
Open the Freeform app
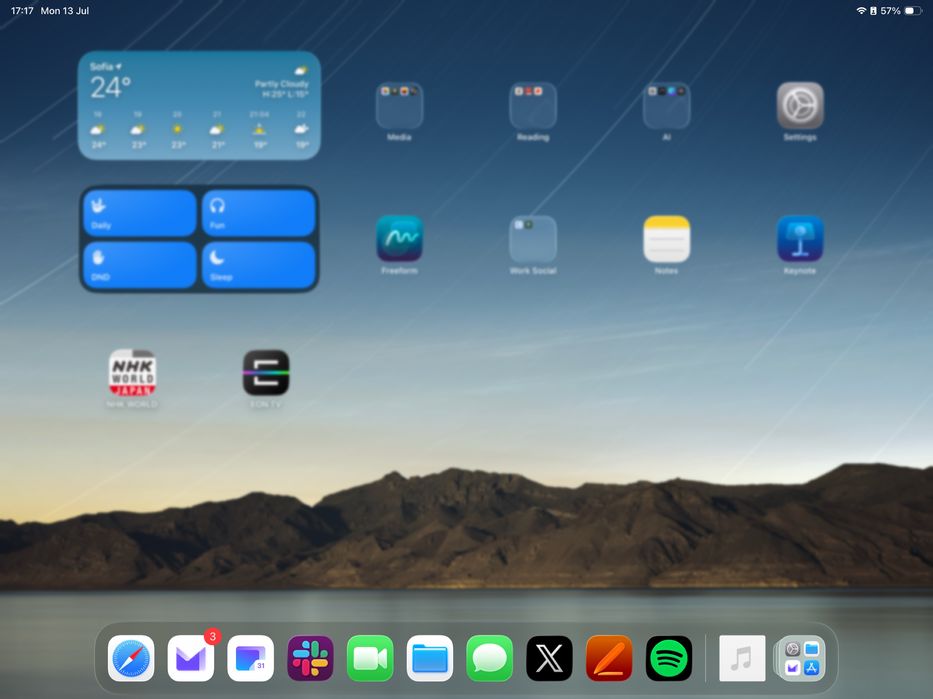[399, 239]
